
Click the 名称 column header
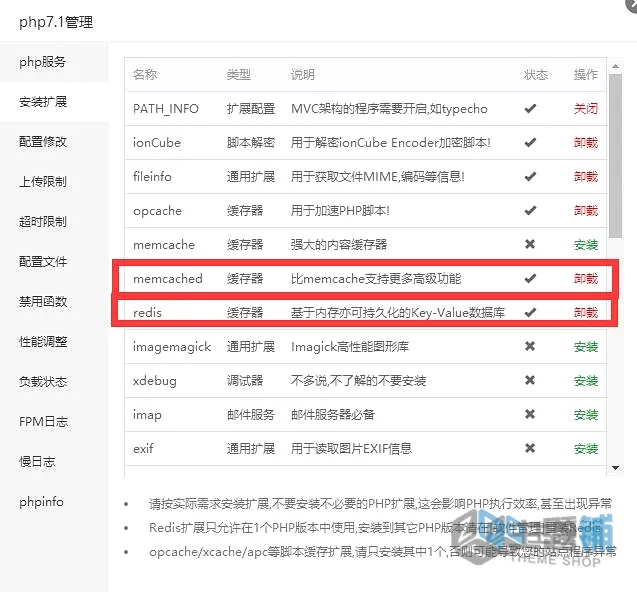click(145, 75)
